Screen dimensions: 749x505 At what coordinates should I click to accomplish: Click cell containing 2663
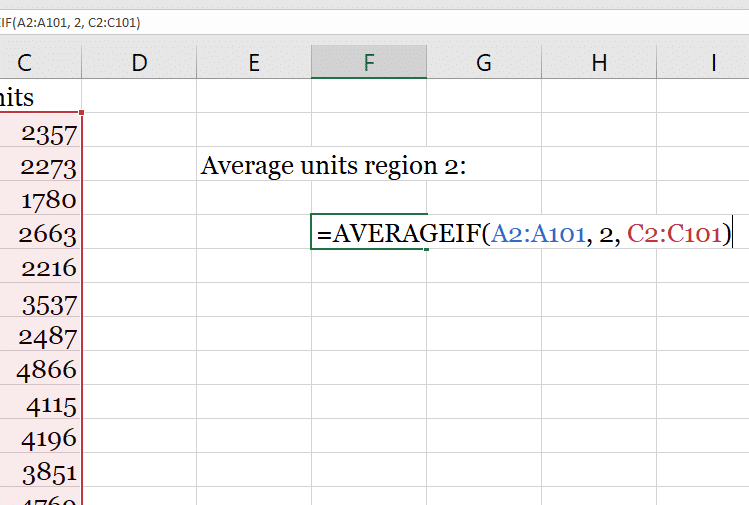[x=40, y=232]
